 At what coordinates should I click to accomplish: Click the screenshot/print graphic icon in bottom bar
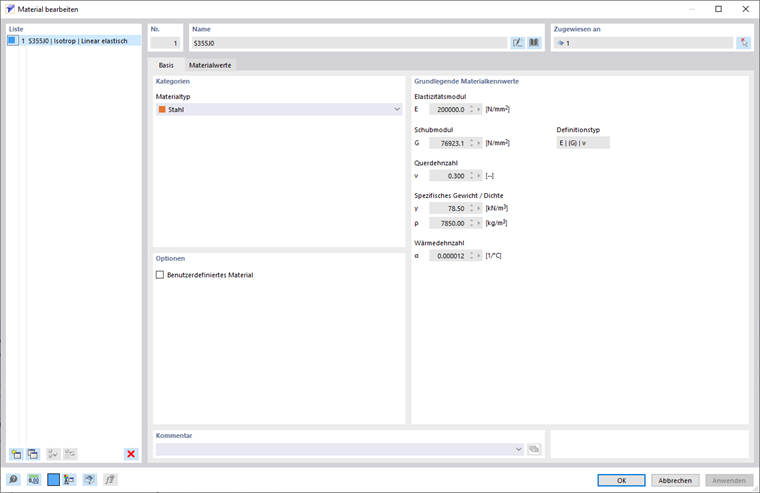point(89,480)
